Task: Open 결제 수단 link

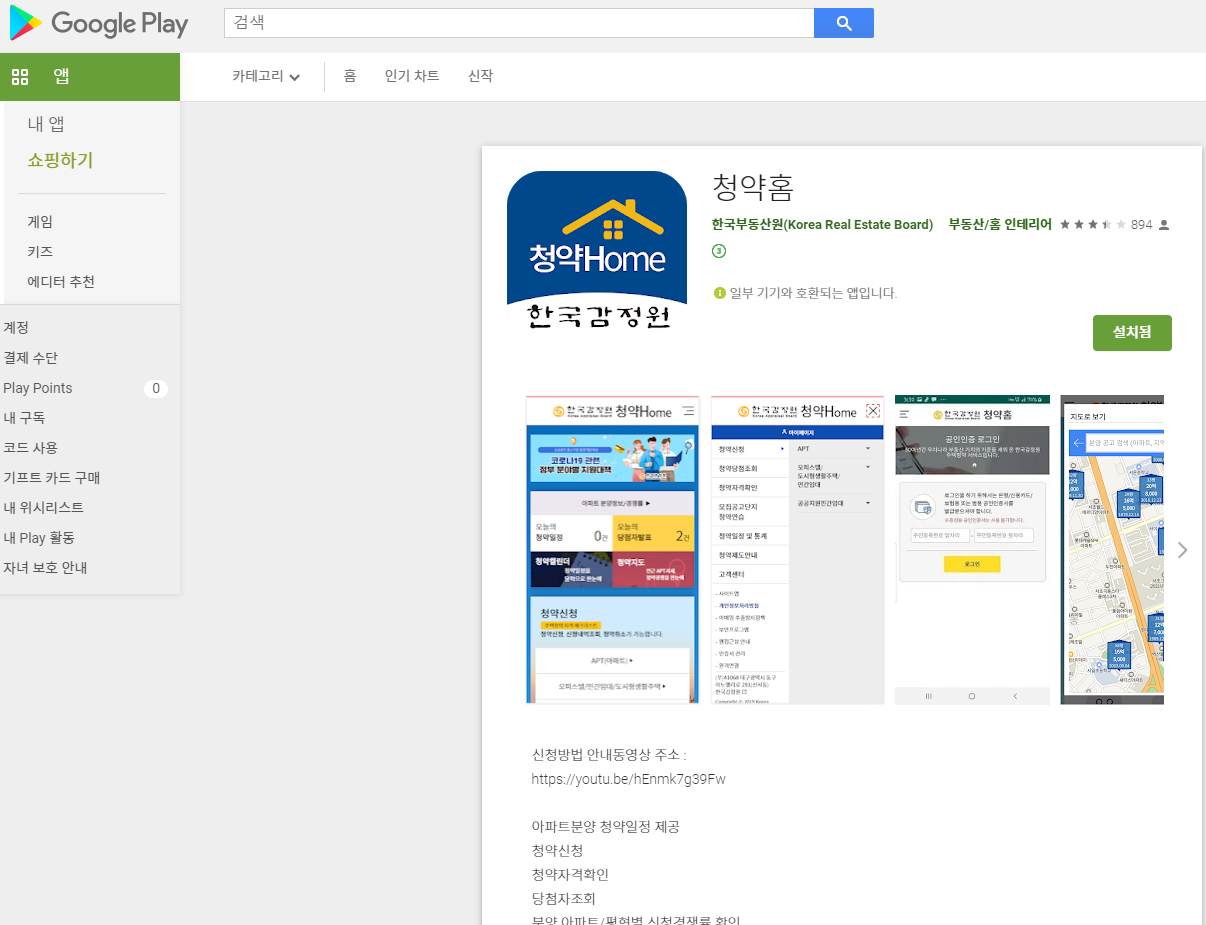Action: tap(31, 358)
